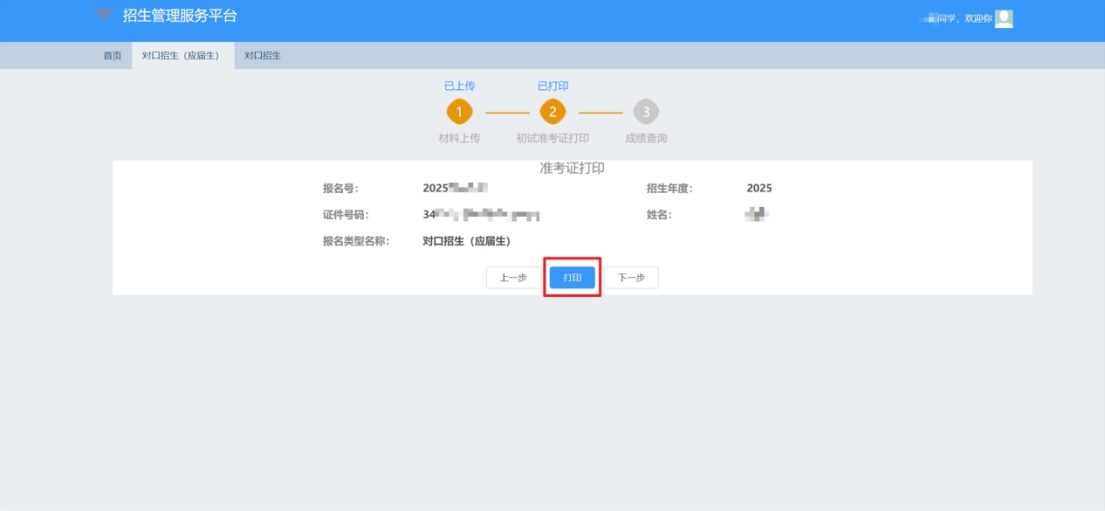Click the blue 打印 button

[x=572, y=278]
